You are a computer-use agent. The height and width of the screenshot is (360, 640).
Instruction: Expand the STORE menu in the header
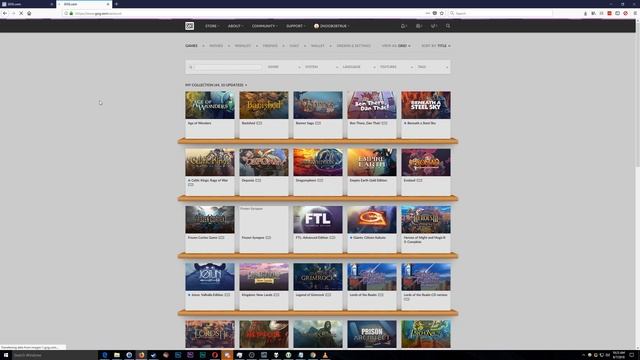[212, 26]
